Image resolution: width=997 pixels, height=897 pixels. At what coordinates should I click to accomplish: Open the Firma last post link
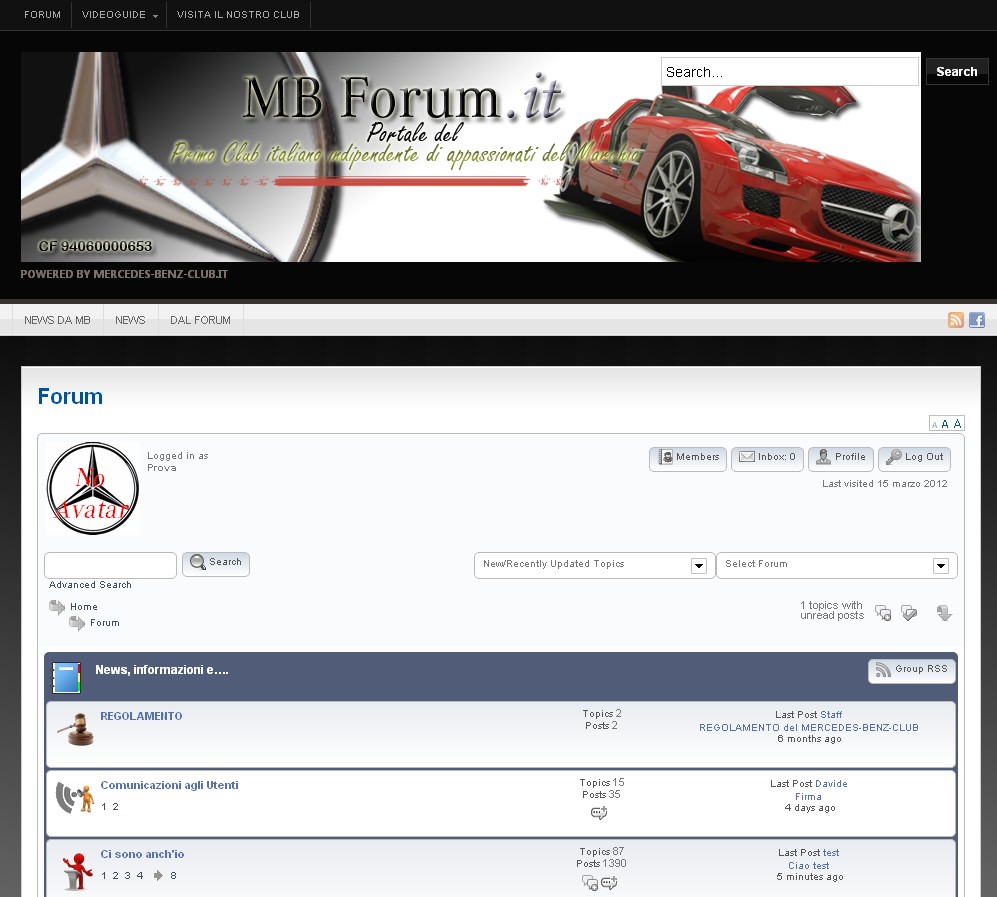[x=808, y=797]
